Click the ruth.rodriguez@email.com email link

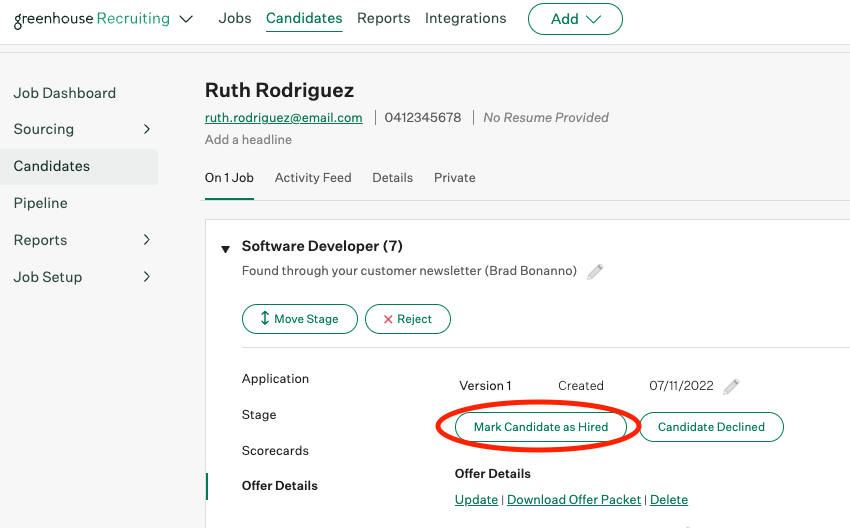(283, 118)
